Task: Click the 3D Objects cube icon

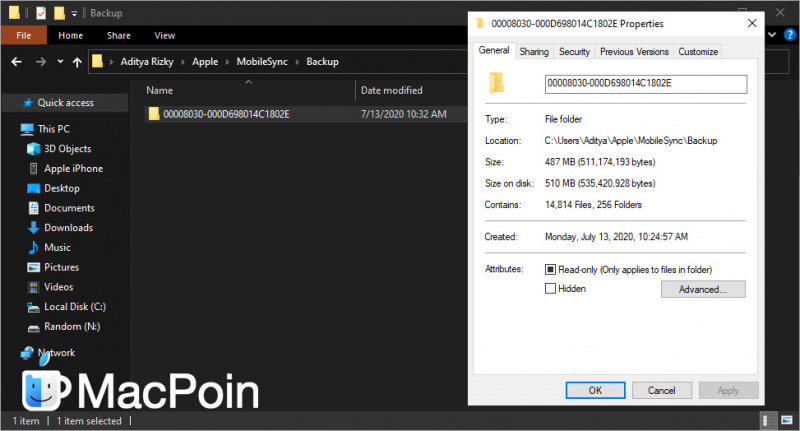Action: 34,148
